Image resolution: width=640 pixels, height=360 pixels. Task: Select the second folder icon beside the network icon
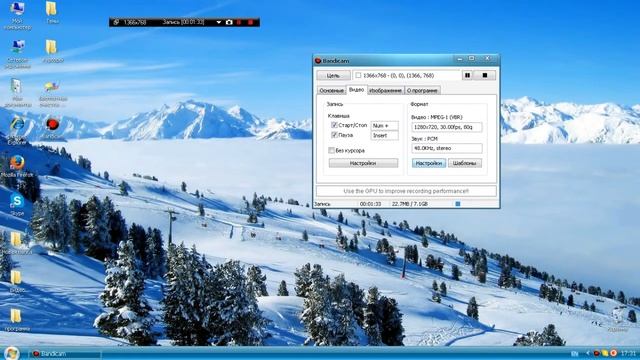point(52,51)
